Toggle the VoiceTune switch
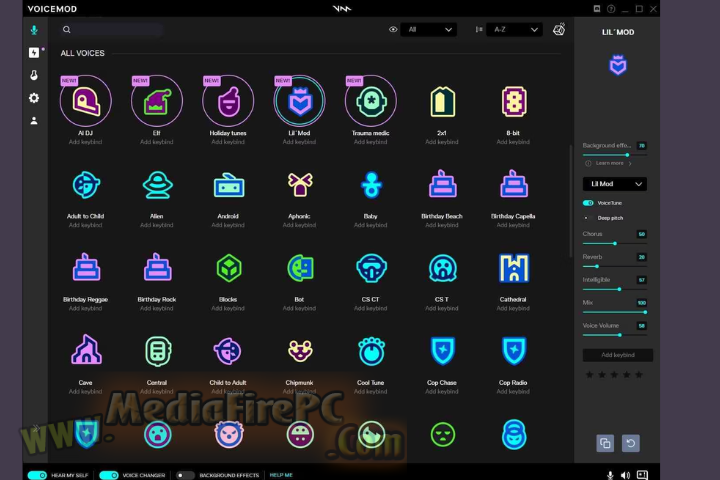Screen dimensions: 720x480 588,203
